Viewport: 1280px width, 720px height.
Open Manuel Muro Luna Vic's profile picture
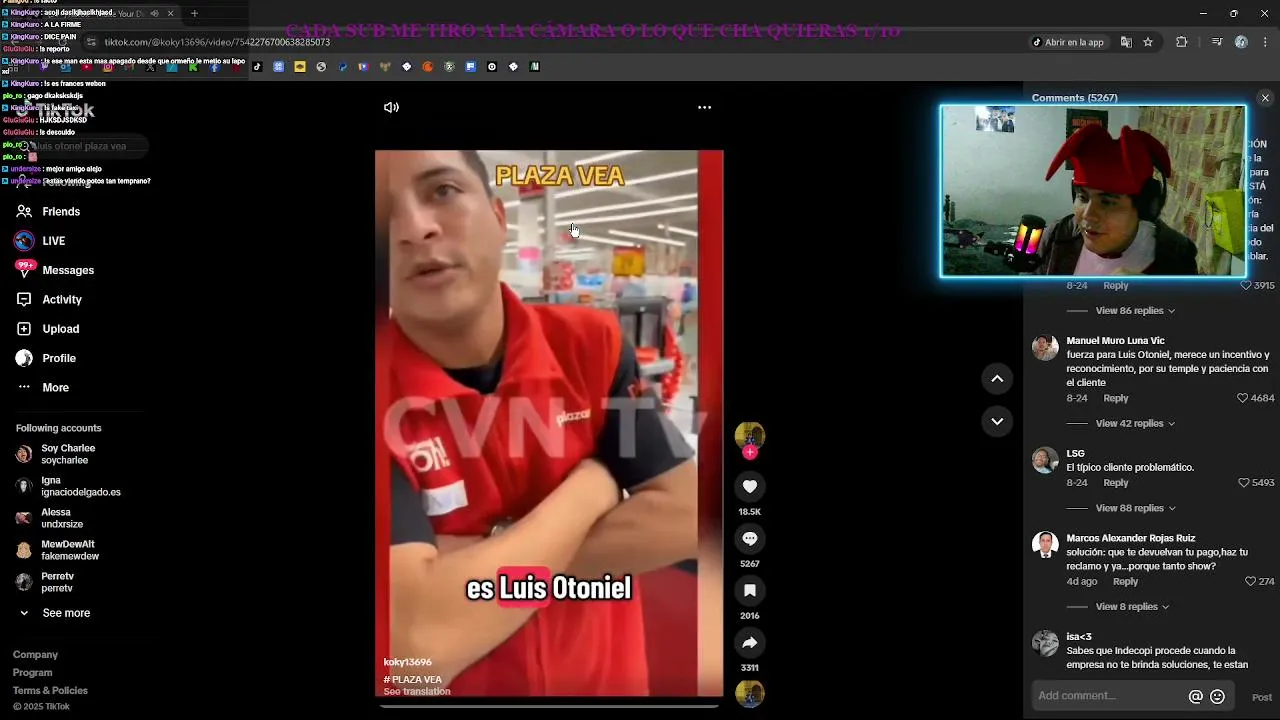[x=1045, y=347]
